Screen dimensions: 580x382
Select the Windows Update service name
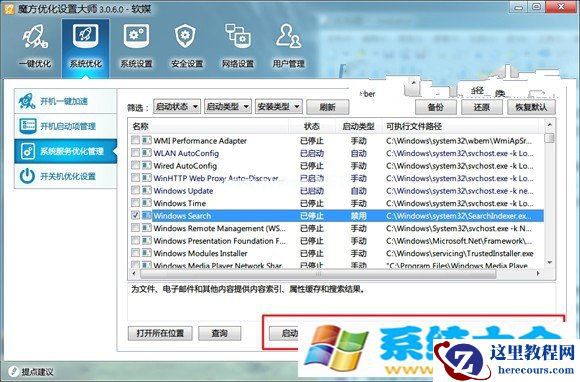[183, 191]
